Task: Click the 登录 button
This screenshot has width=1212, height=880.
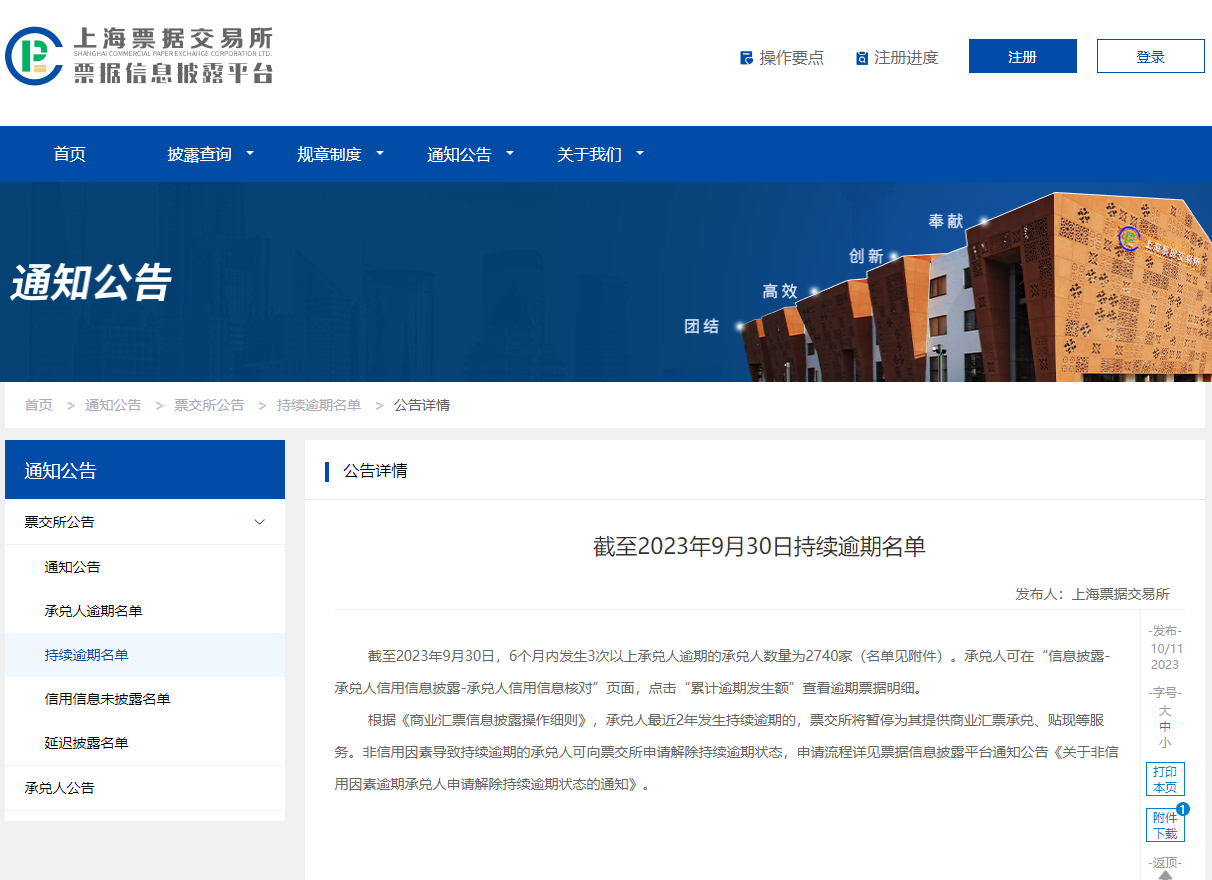Action: click(x=1150, y=57)
